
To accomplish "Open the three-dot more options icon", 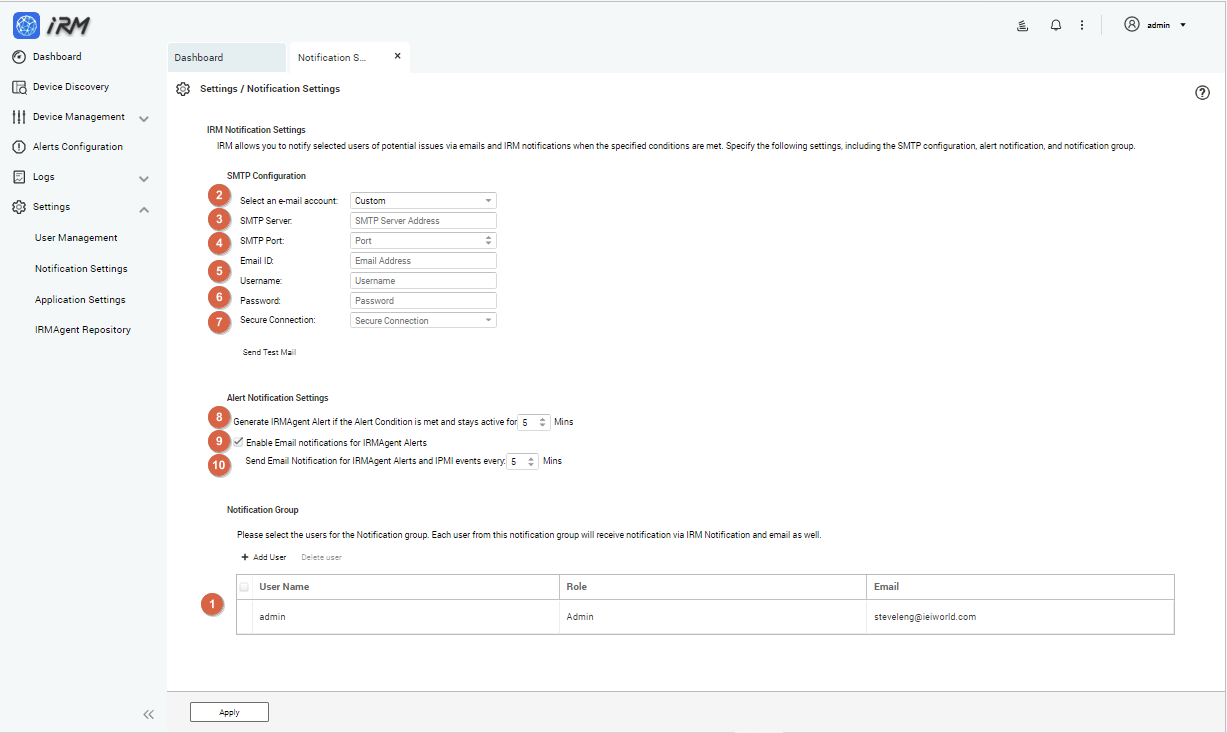I will click(1082, 24).
